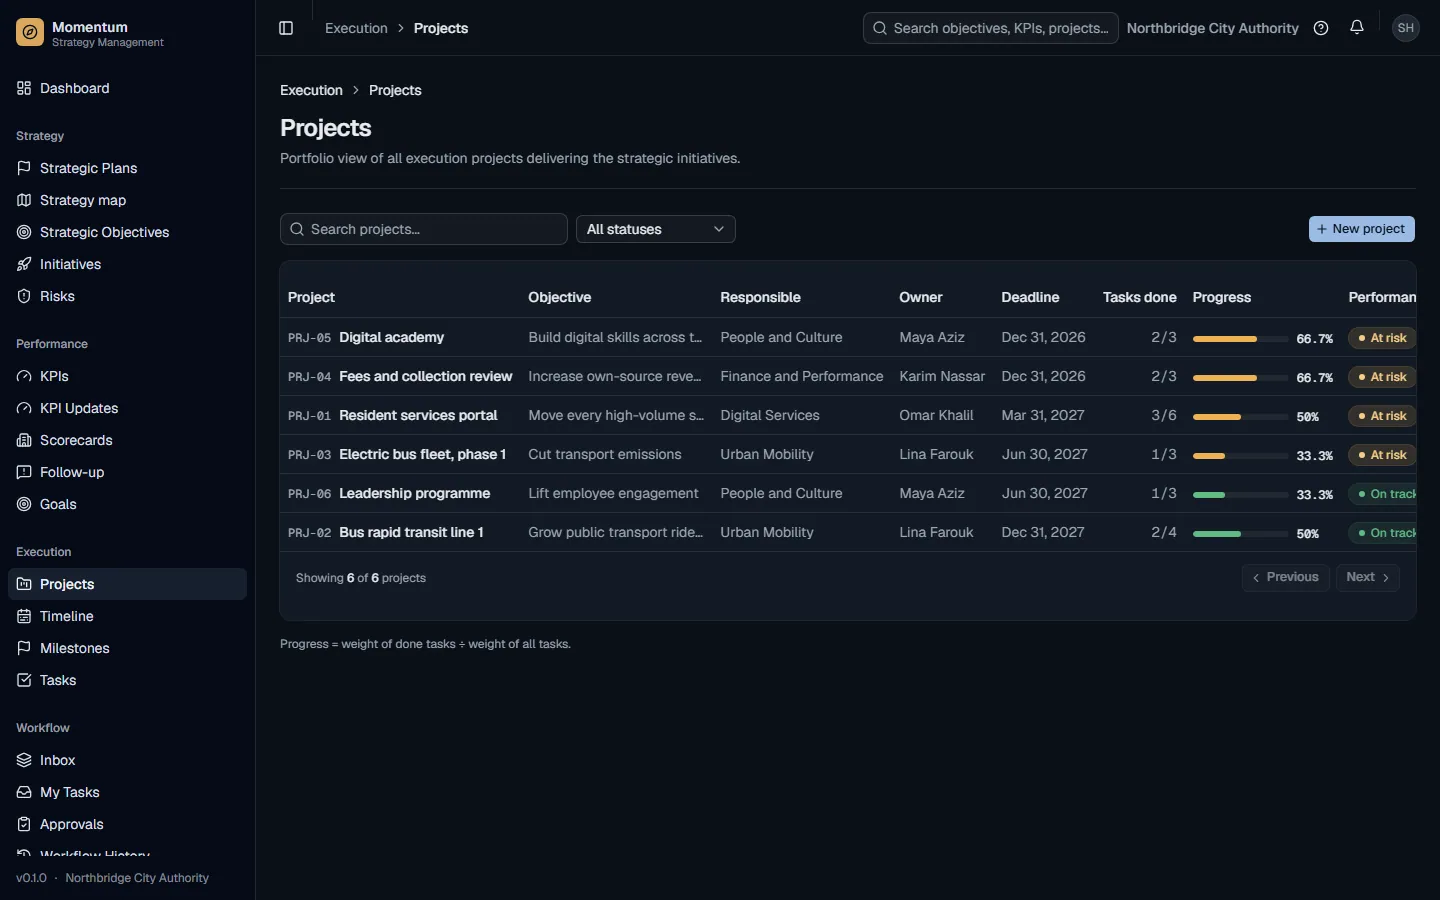Click the Scorecards icon in sidebar
This screenshot has width=1440, height=900.
[x=24, y=440]
